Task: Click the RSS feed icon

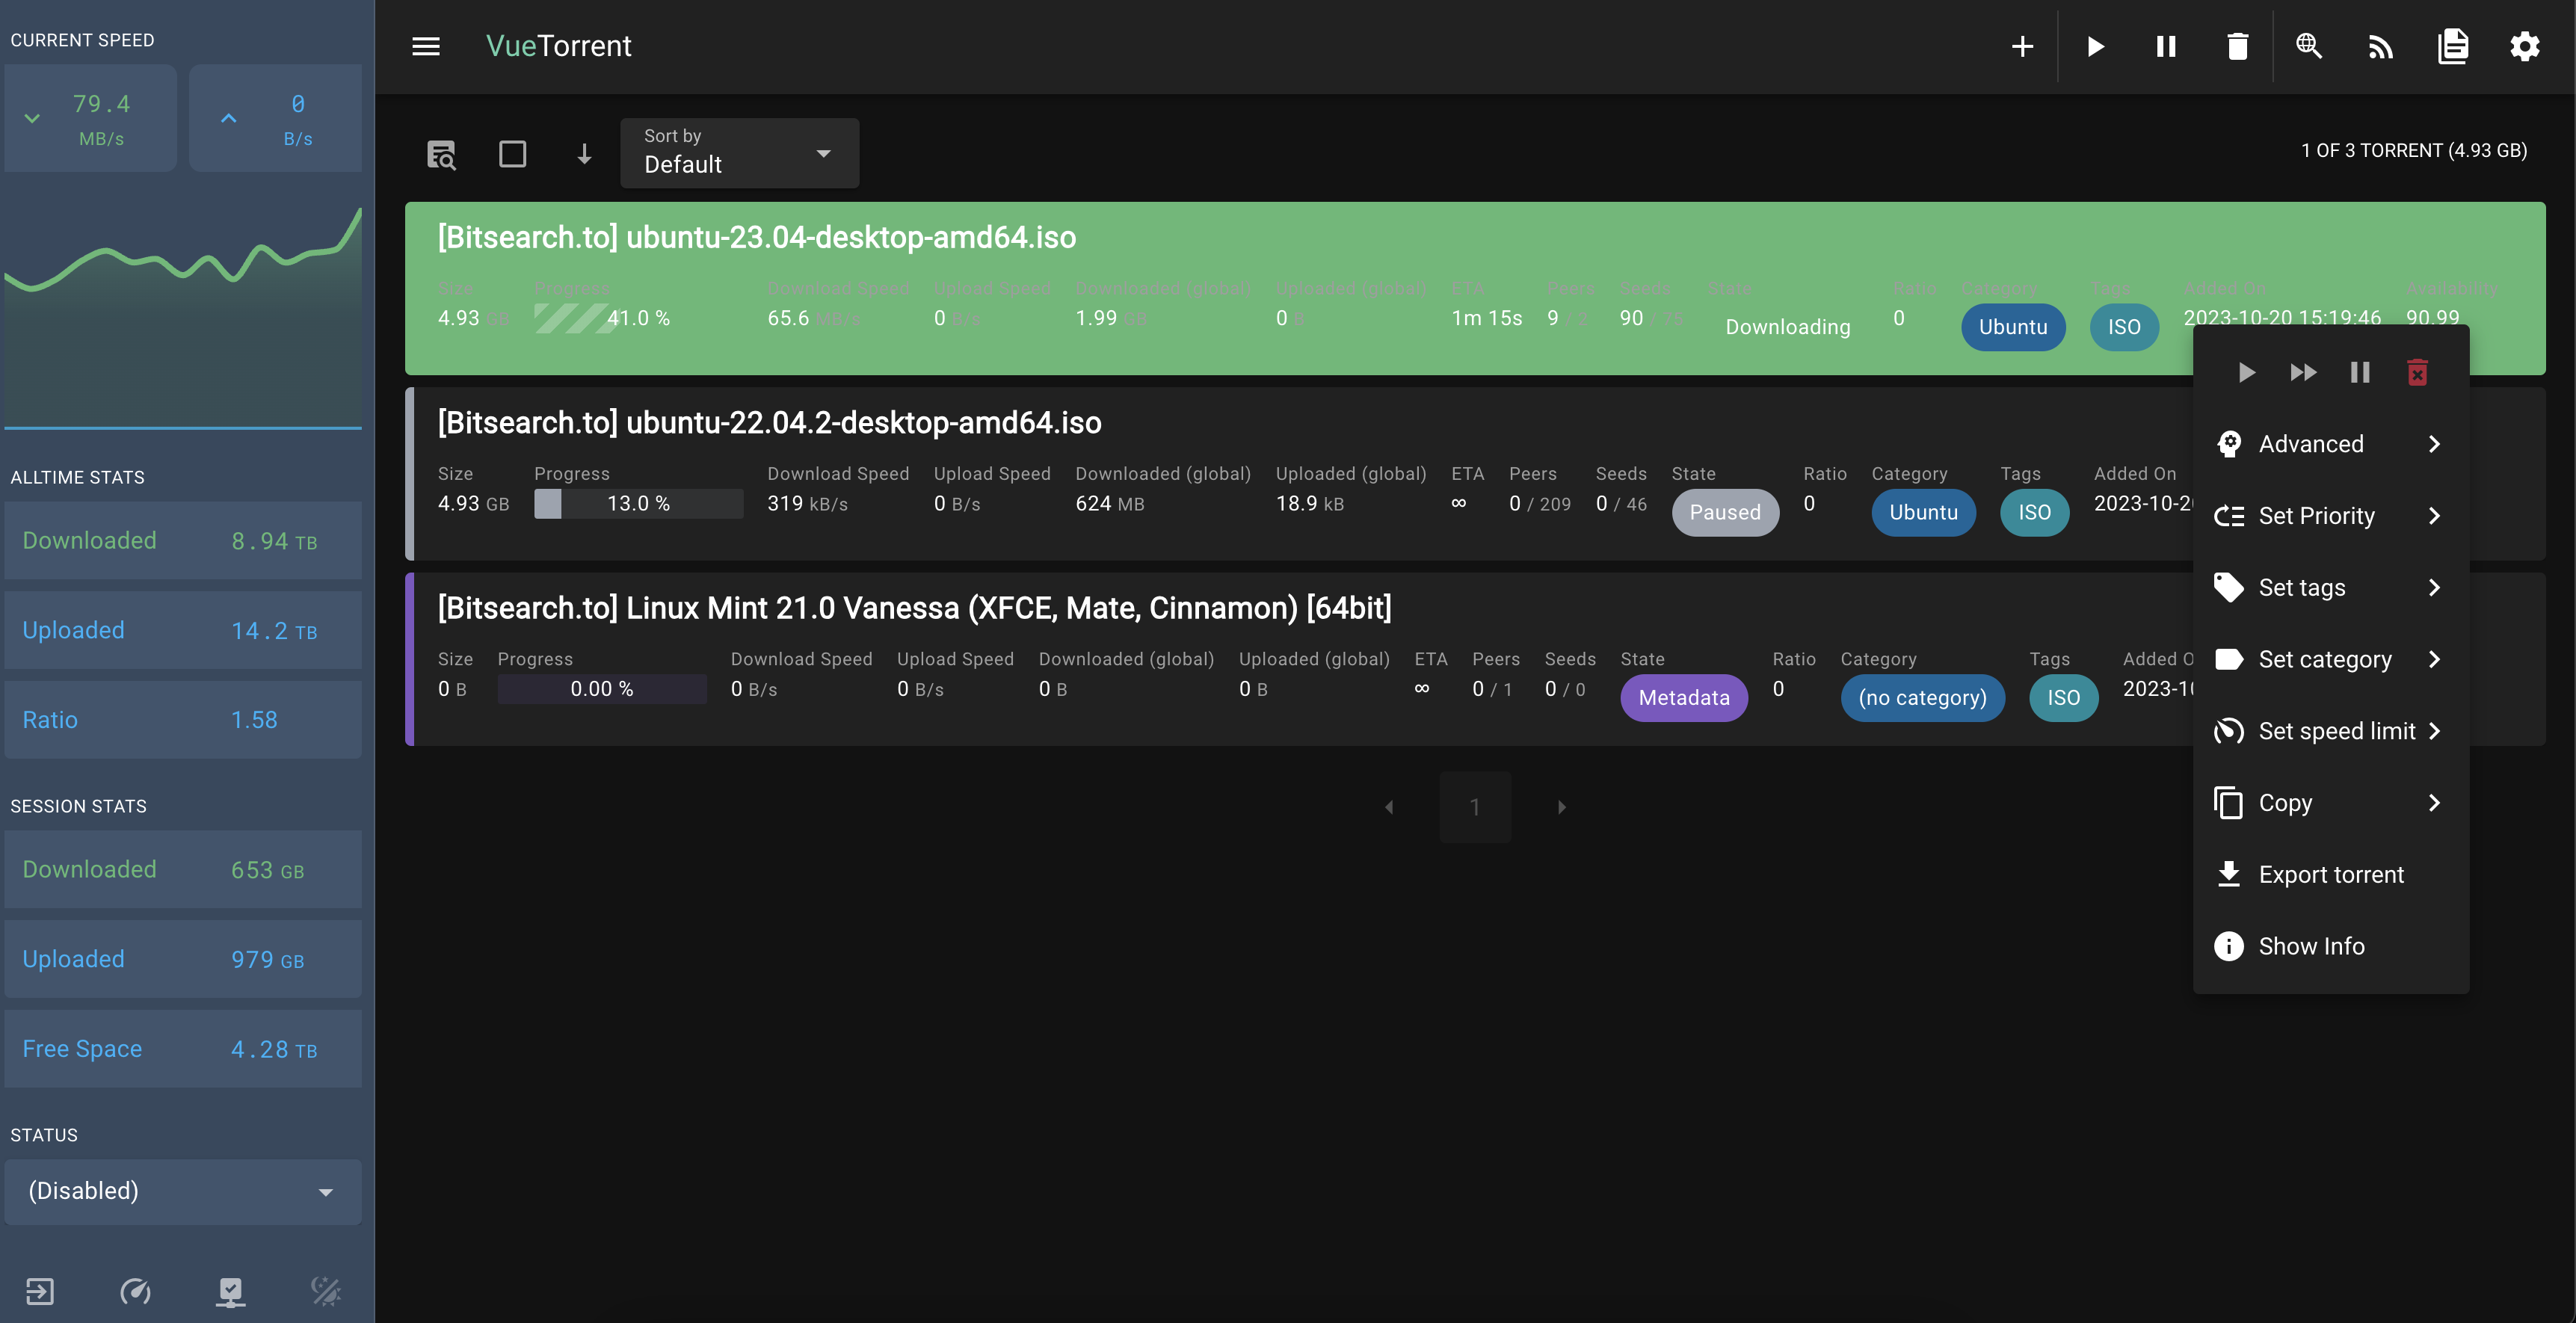Action: (2380, 46)
